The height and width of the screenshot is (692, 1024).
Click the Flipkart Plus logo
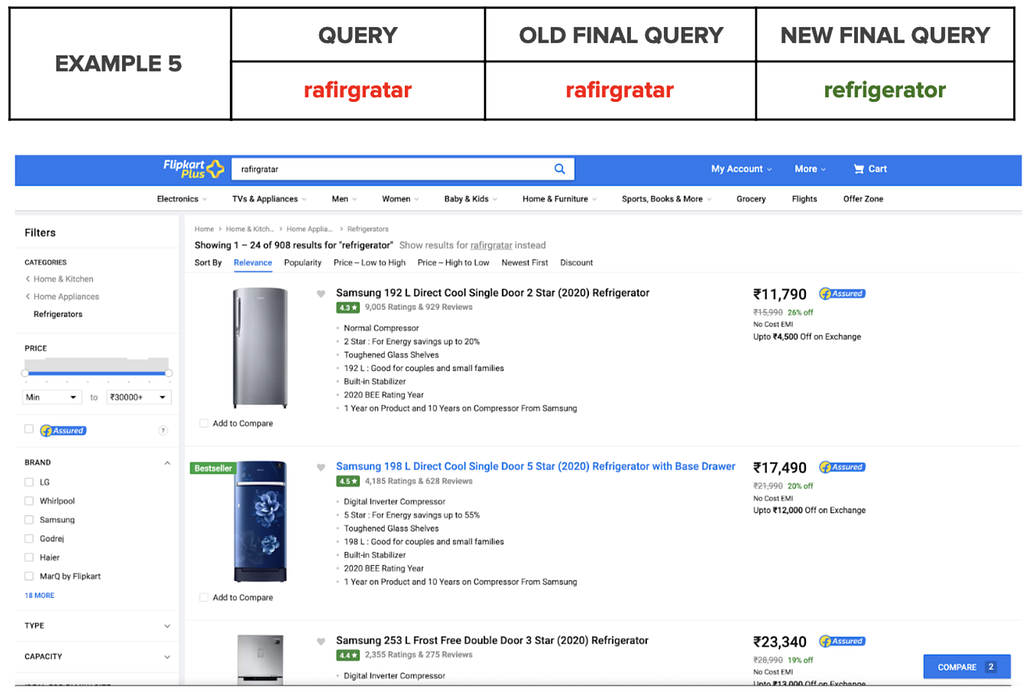point(194,169)
